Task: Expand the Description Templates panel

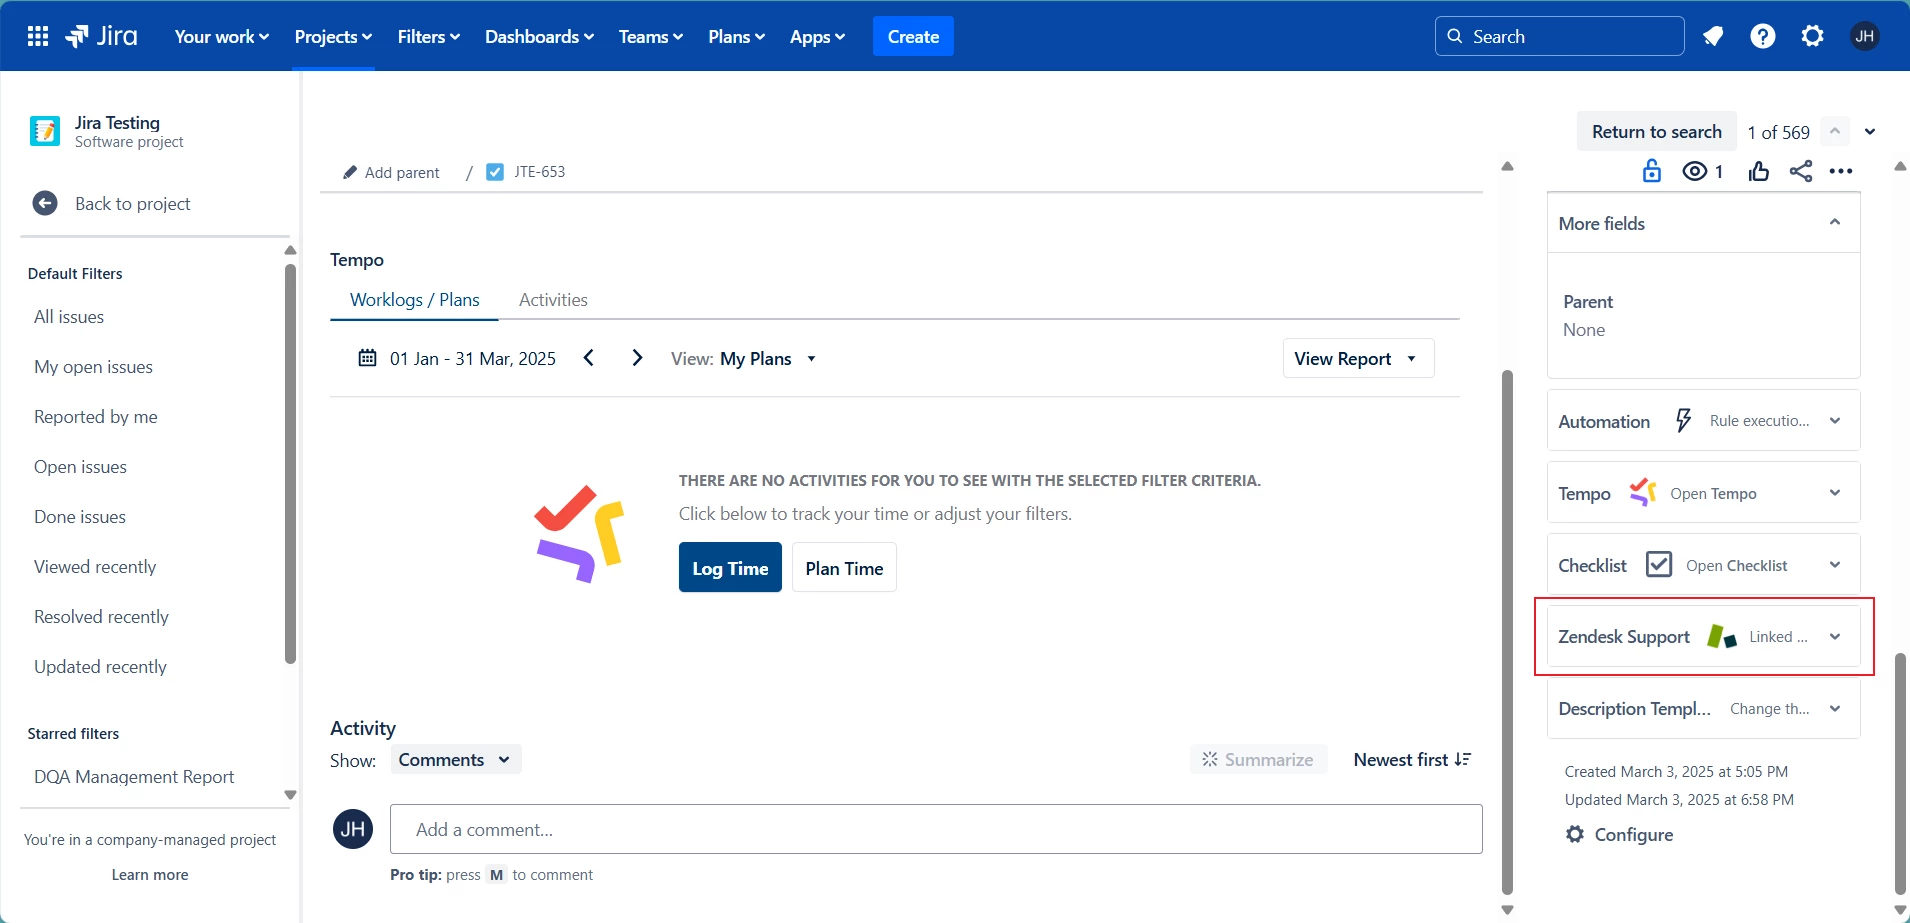Action: (x=1835, y=708)
